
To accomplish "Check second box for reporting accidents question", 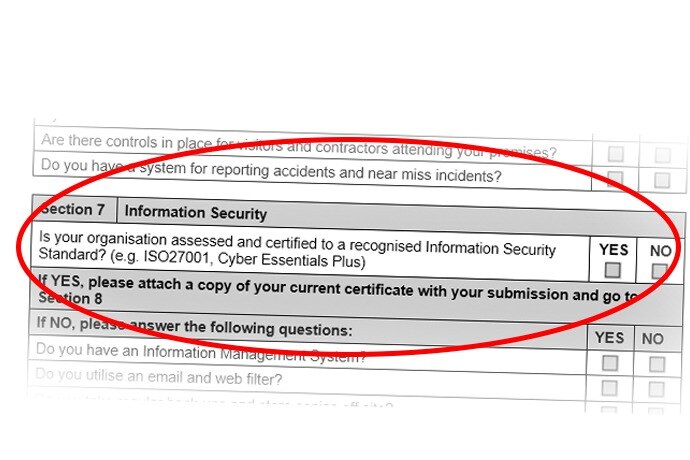I will 661,180.
